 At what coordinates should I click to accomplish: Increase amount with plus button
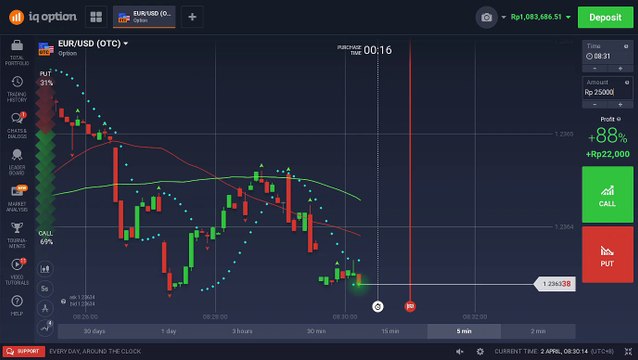(620, 105)
